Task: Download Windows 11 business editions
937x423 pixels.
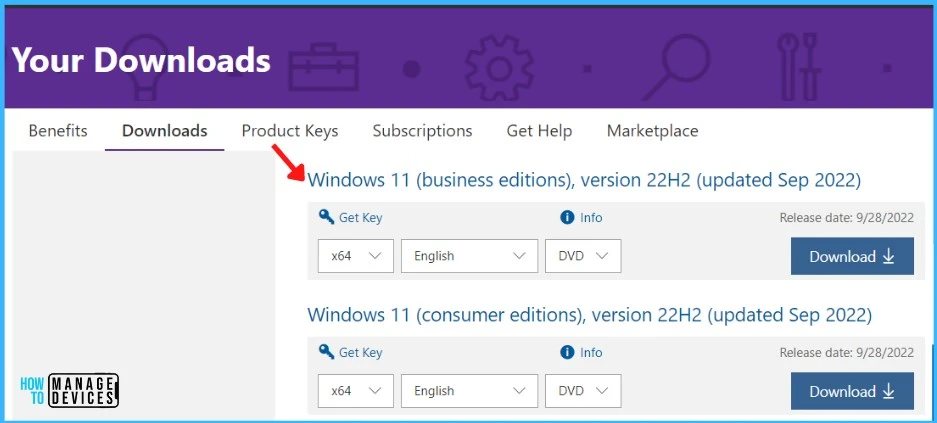Action: [x=852, y=256]
